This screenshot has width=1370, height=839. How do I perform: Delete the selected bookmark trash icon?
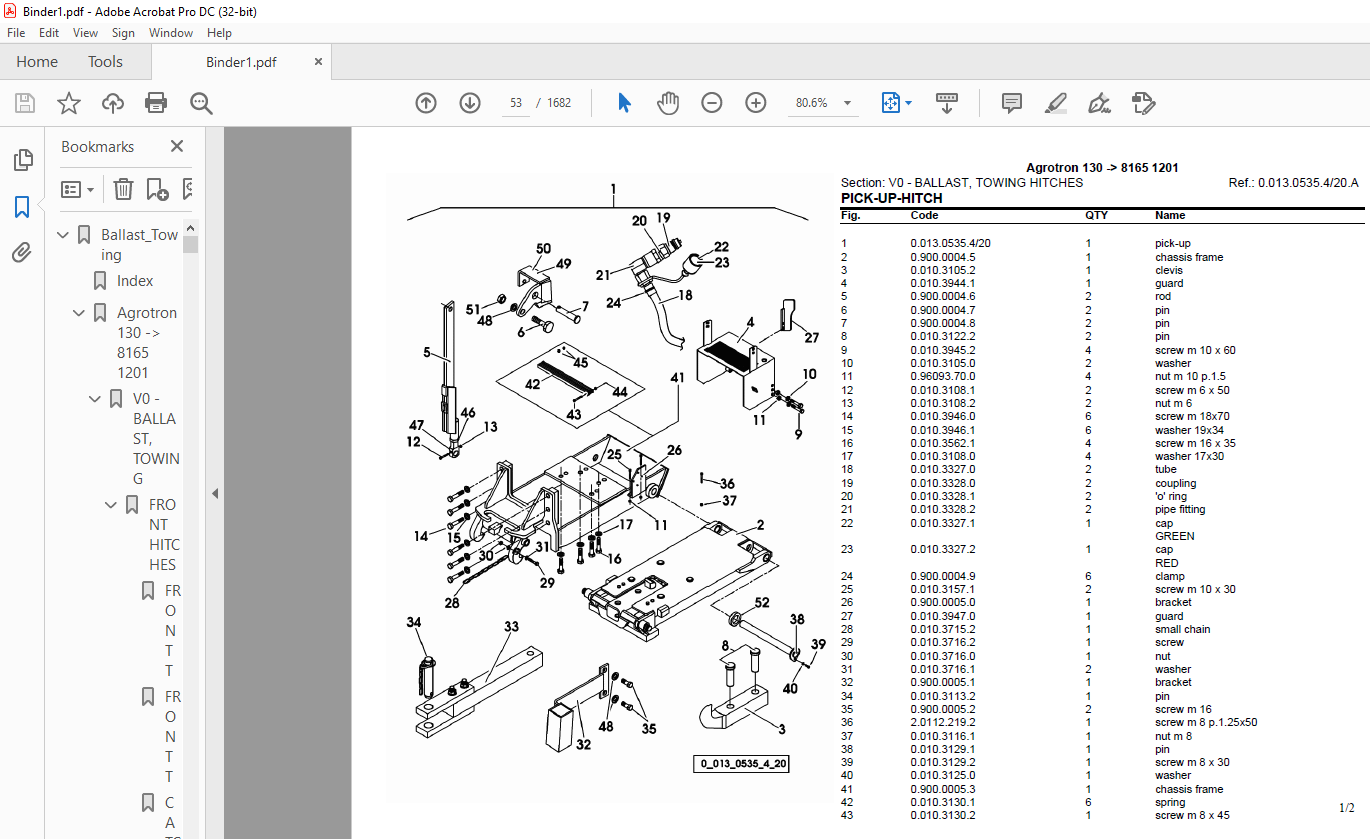pyautogui.click(x=123, y=189)
